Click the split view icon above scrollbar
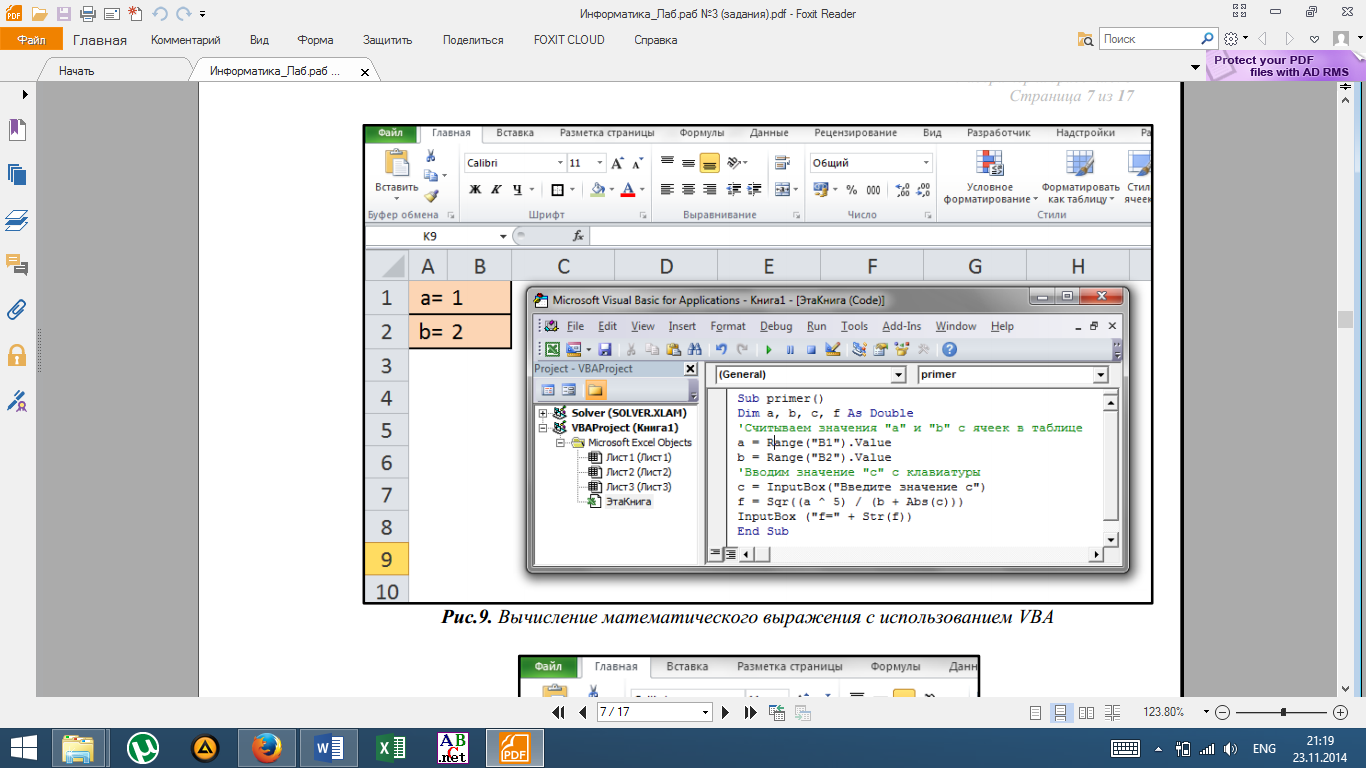This screenshot has height=768, width=1366. coord(1345,89)
